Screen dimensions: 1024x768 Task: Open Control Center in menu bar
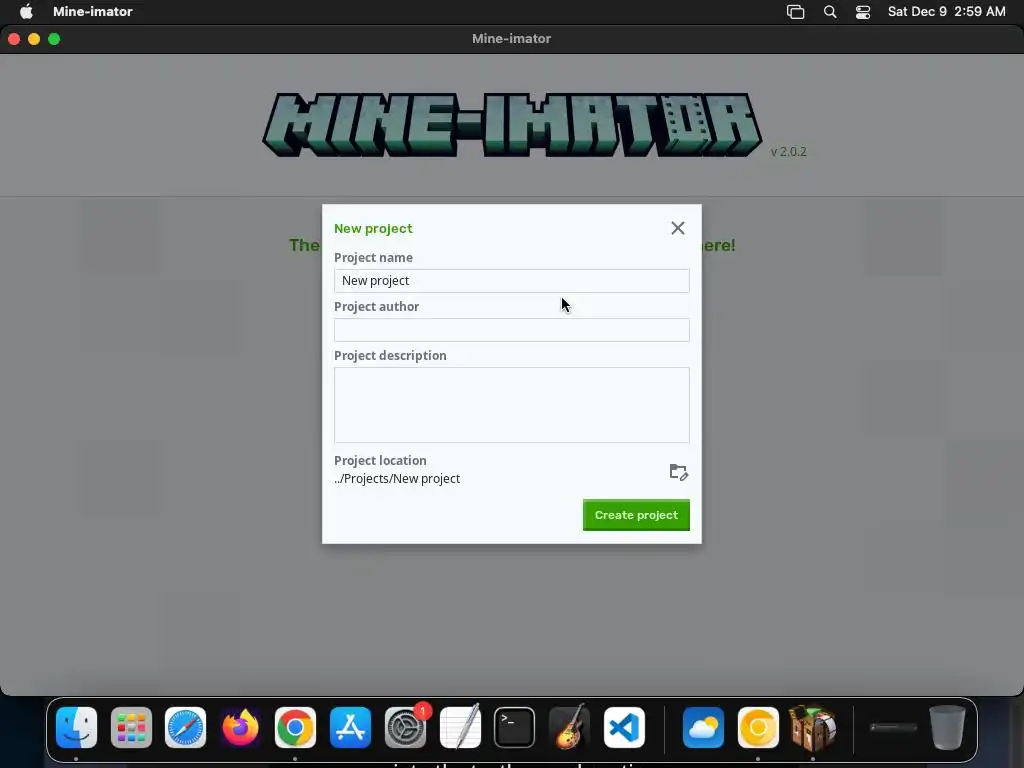863,12
